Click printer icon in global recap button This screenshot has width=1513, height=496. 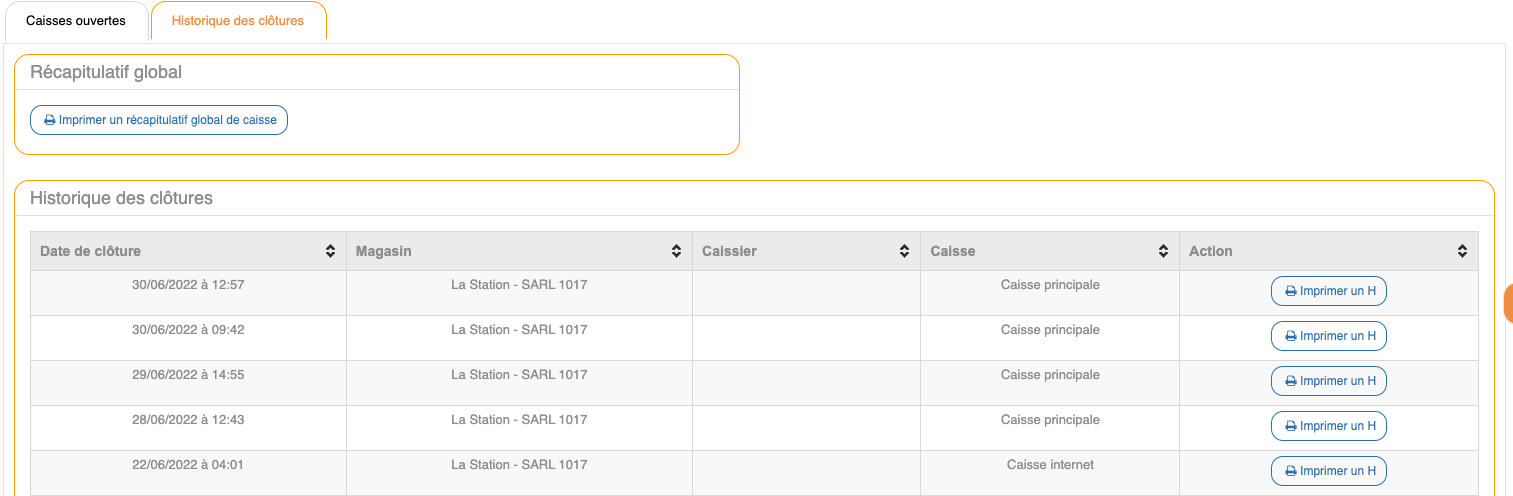50,120
